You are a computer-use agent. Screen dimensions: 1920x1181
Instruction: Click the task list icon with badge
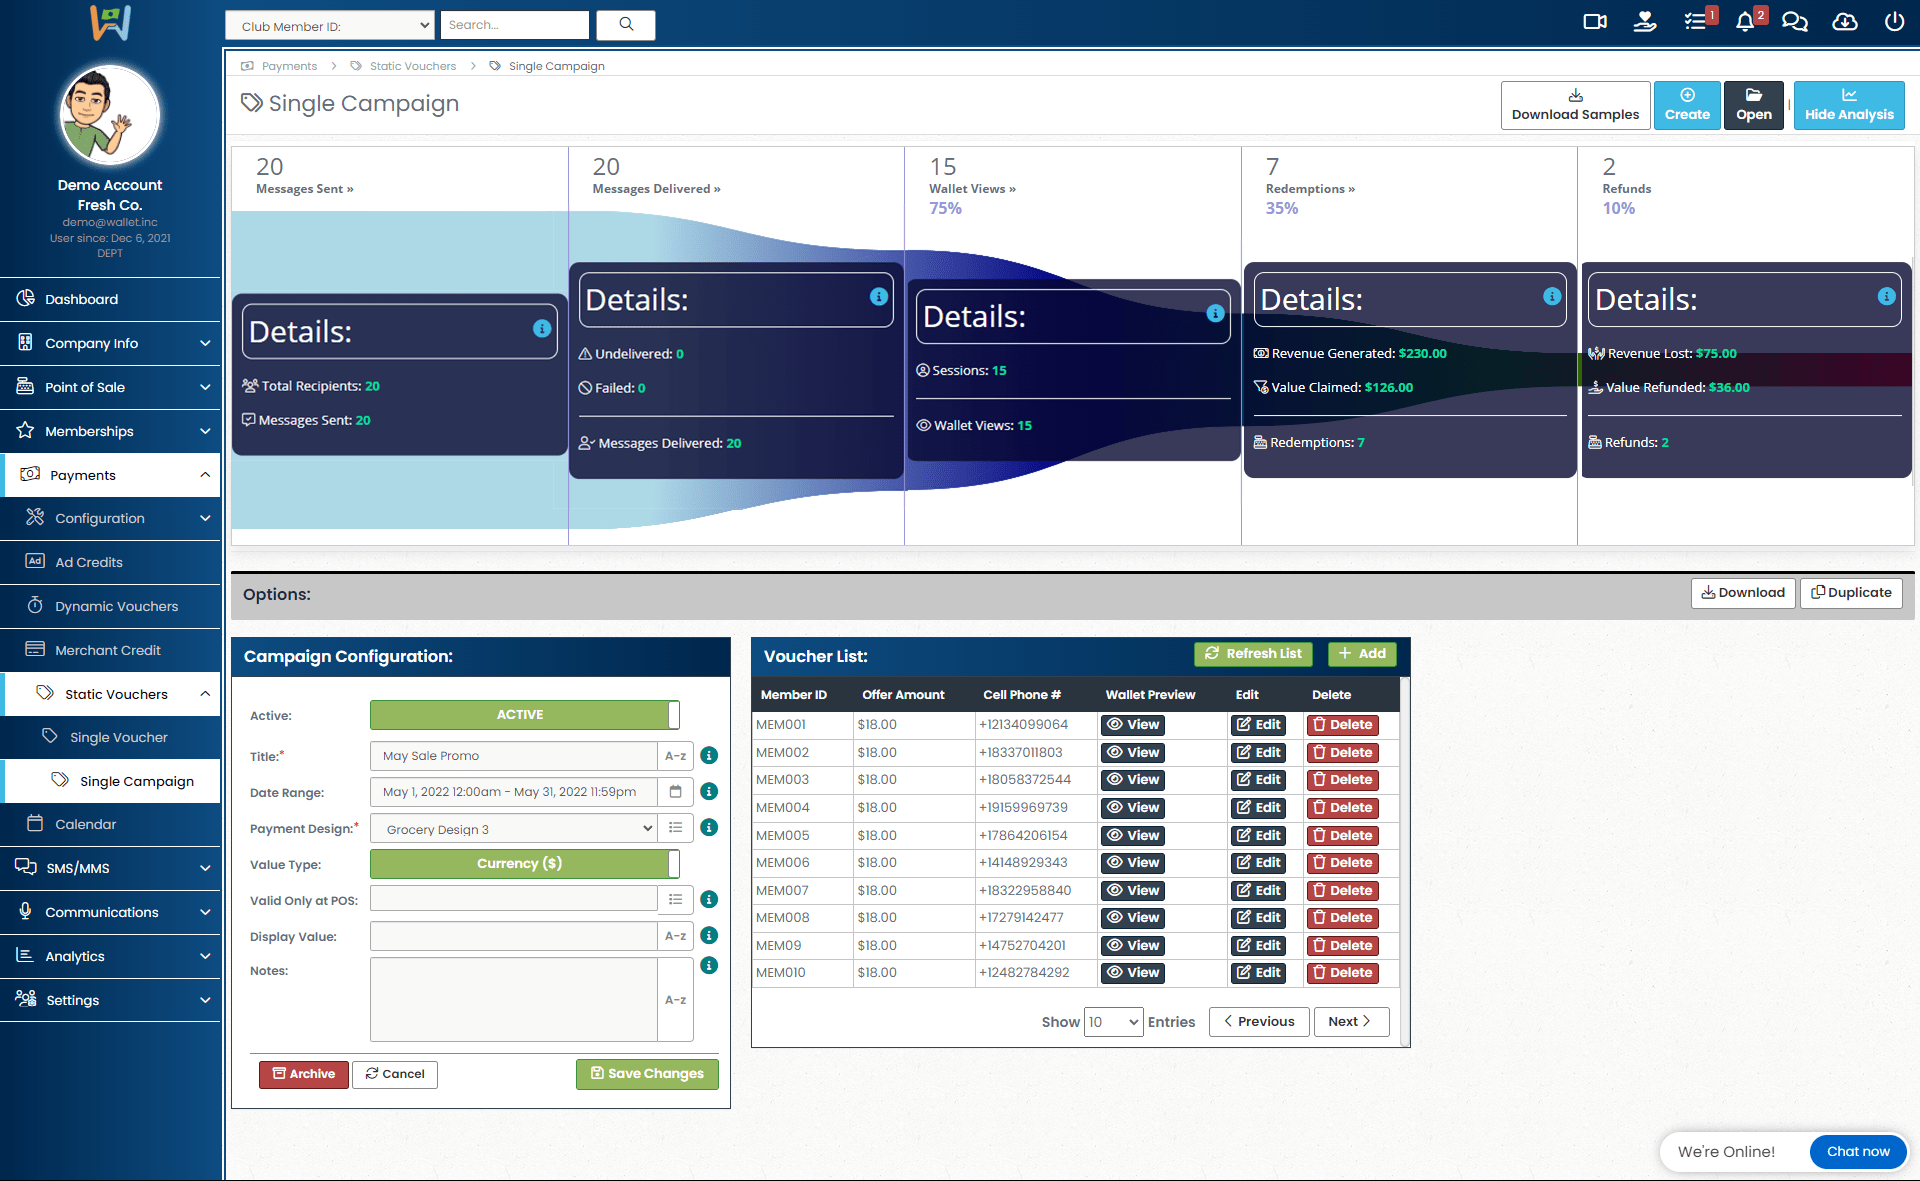[x=1695, y=22]
